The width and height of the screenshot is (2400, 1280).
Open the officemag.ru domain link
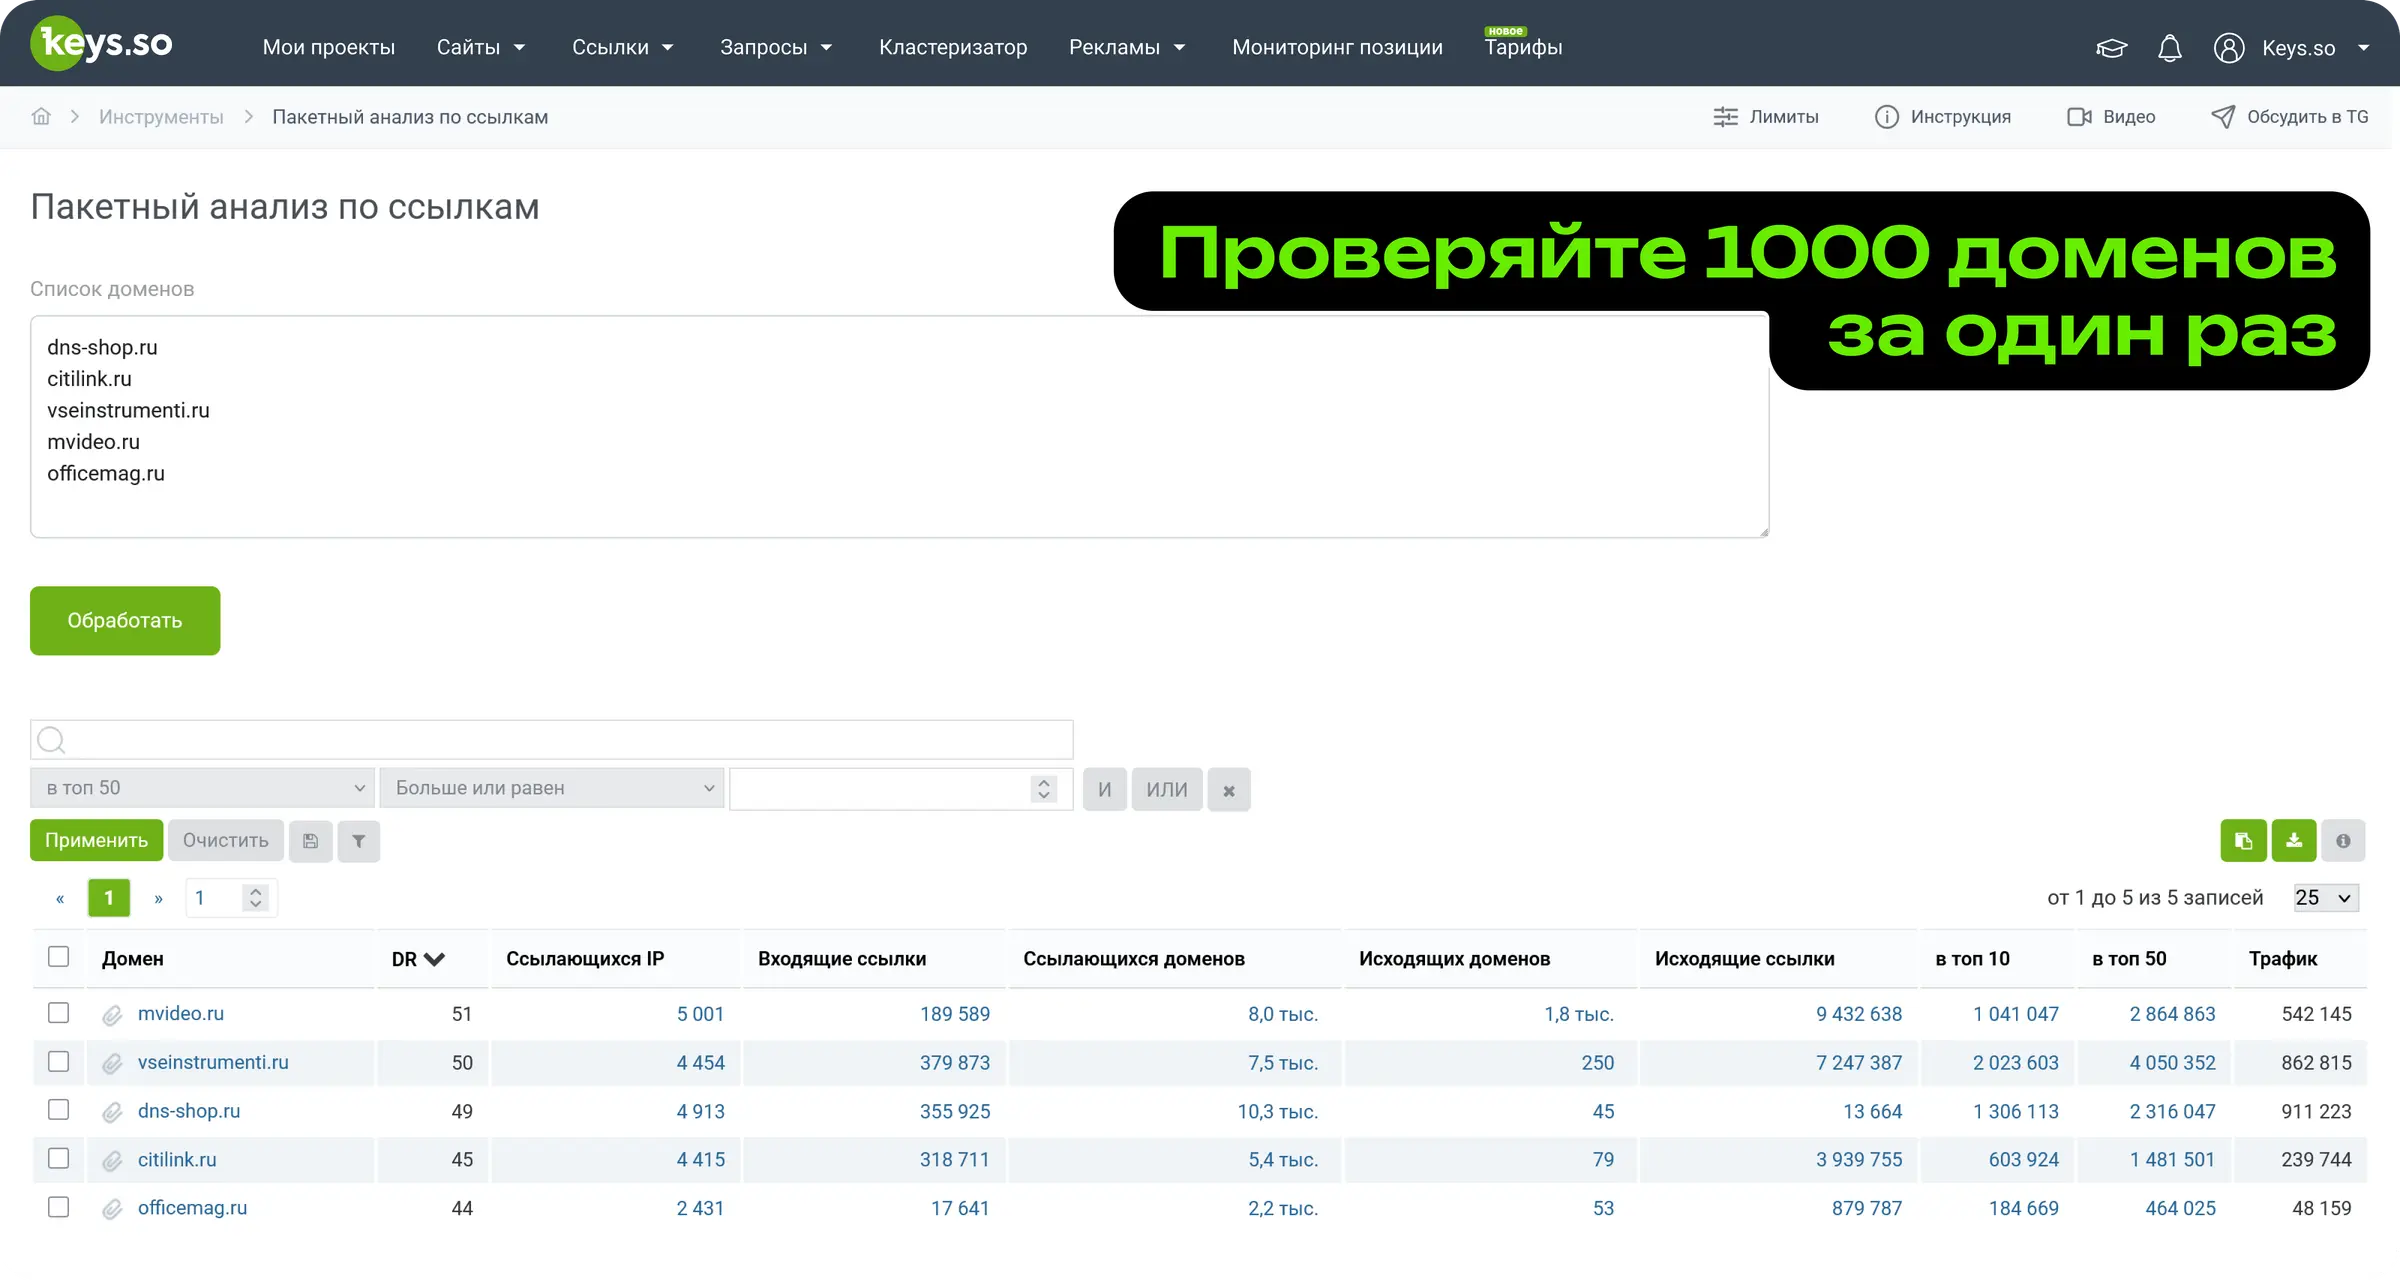tap(192, 1208)
